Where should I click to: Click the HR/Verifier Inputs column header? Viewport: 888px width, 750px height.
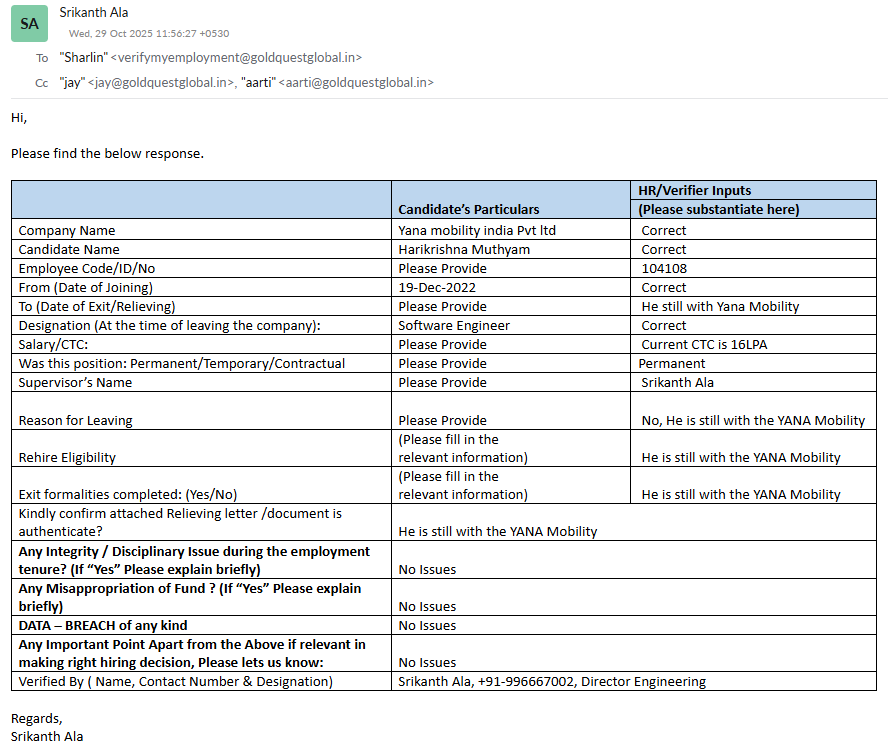click(x=694, y=190)
